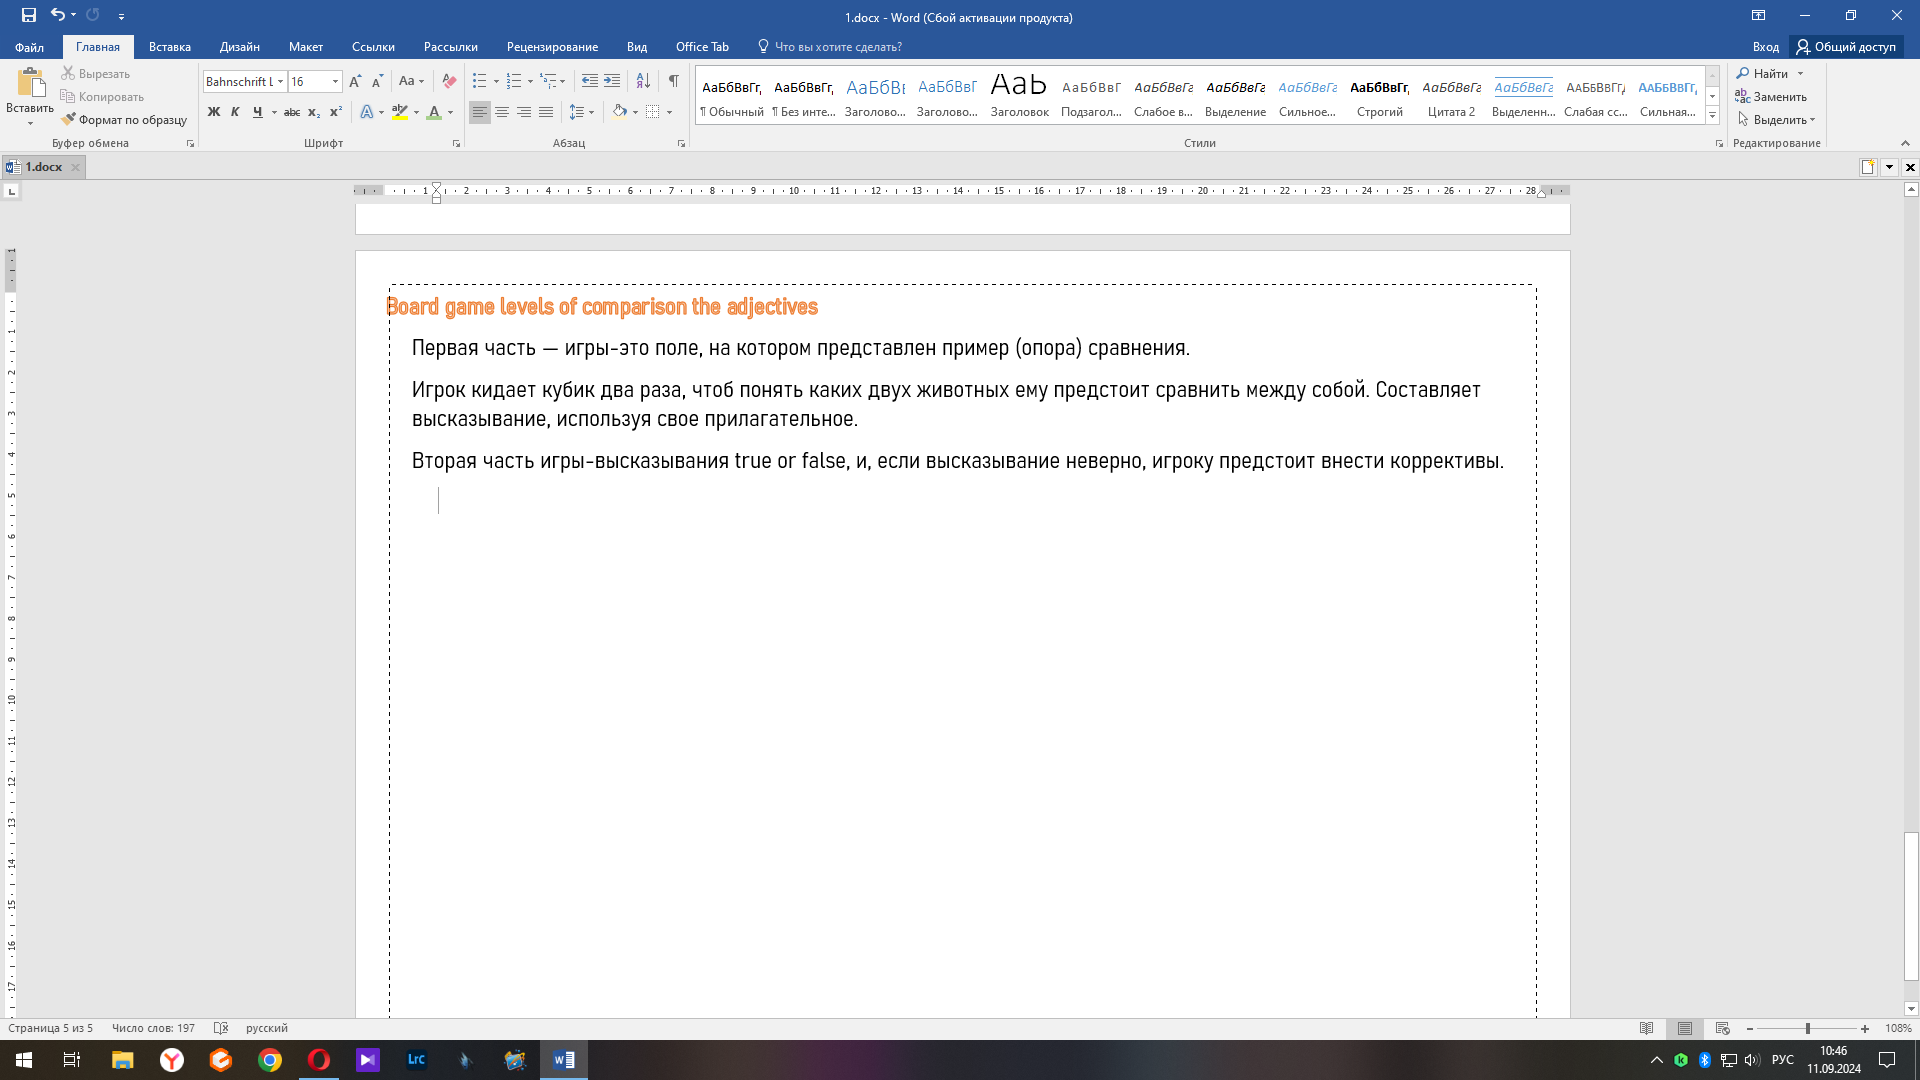Align text right
Image resolution: width=1920 pixels, height=1080 pixels.
click(x=524, y=112)
